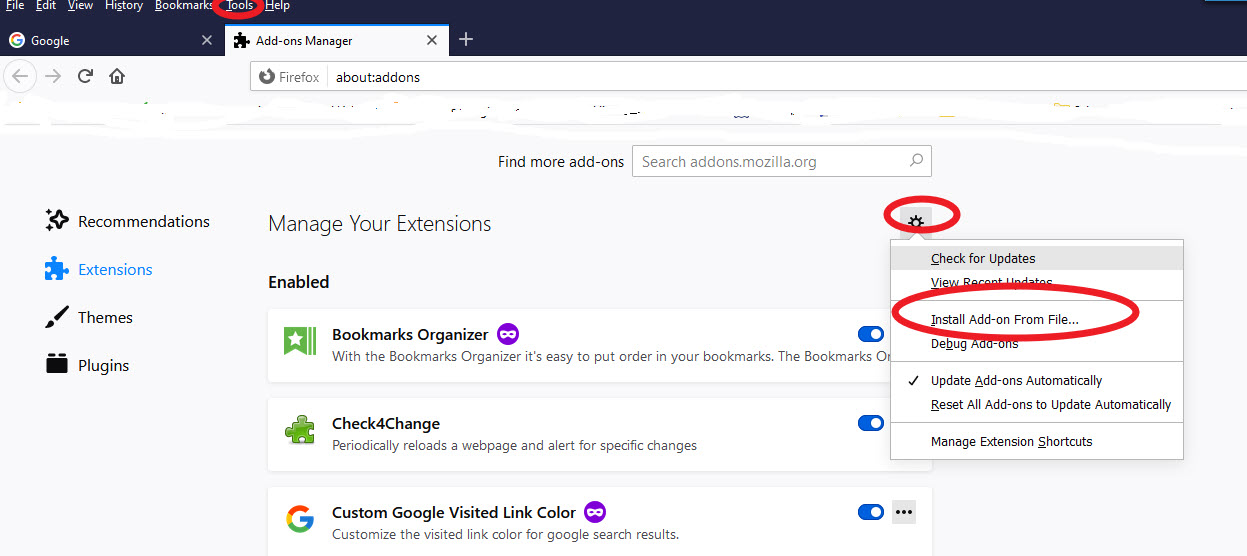Close the Google tab
1247x556 pixels.
click(x=207, y=41)
